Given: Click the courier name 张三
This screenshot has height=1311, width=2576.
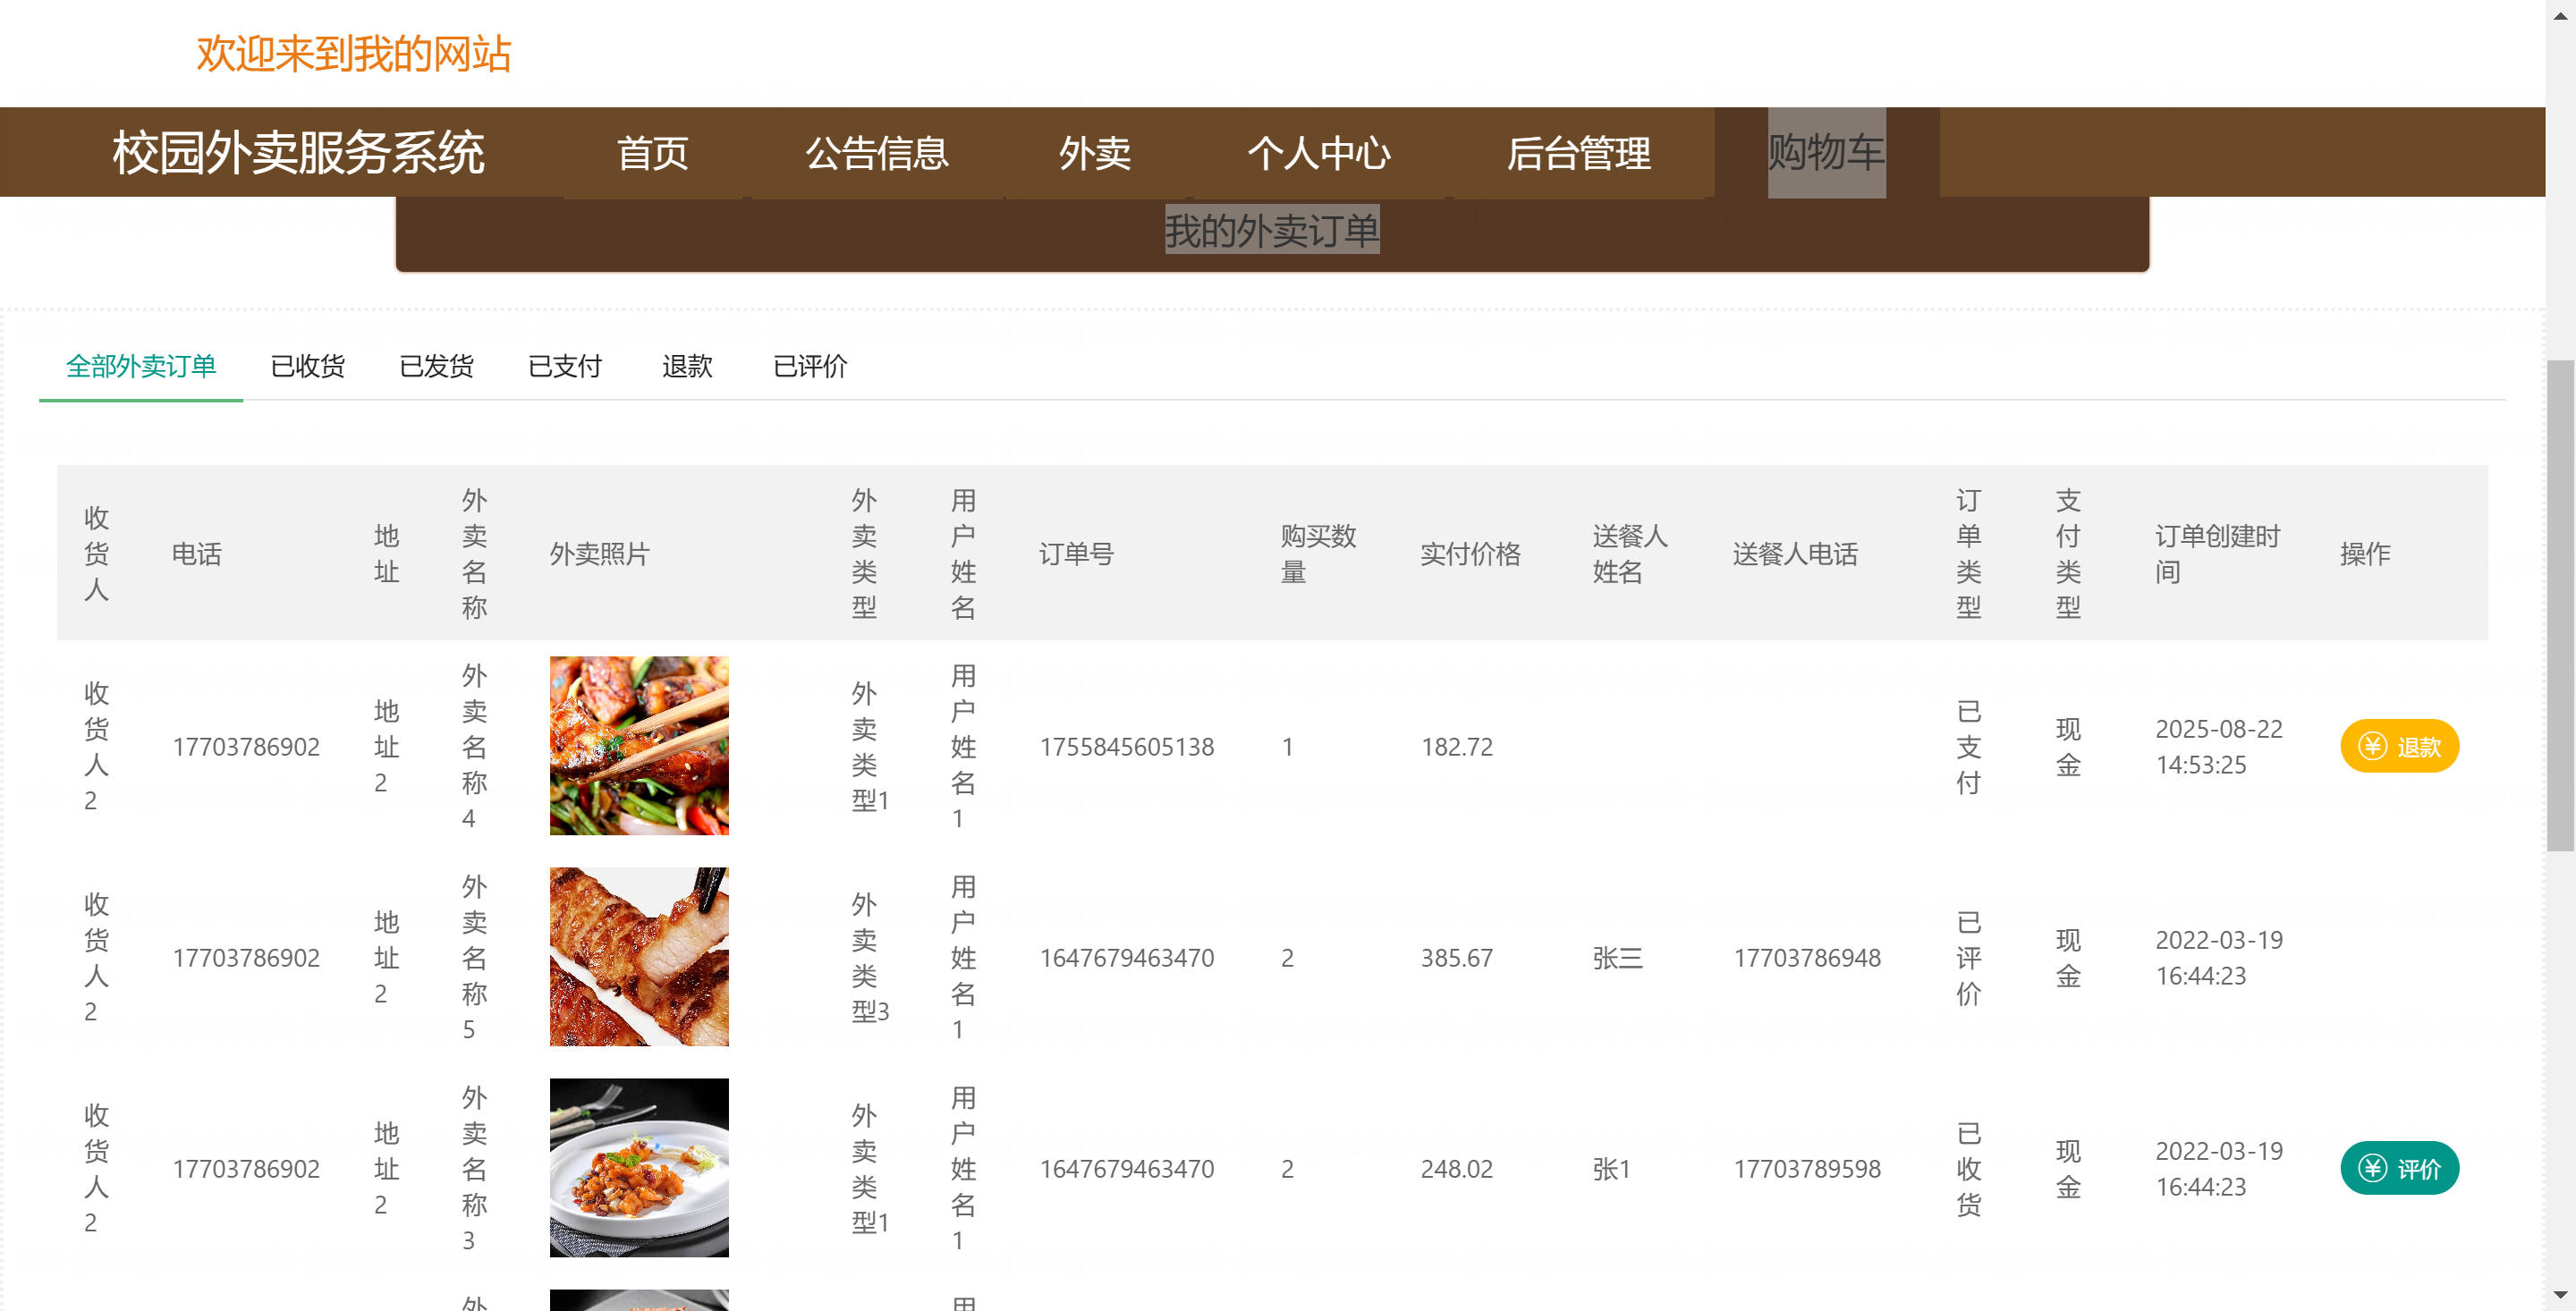Looking at the screenshot, I should tap(1617, 958).
